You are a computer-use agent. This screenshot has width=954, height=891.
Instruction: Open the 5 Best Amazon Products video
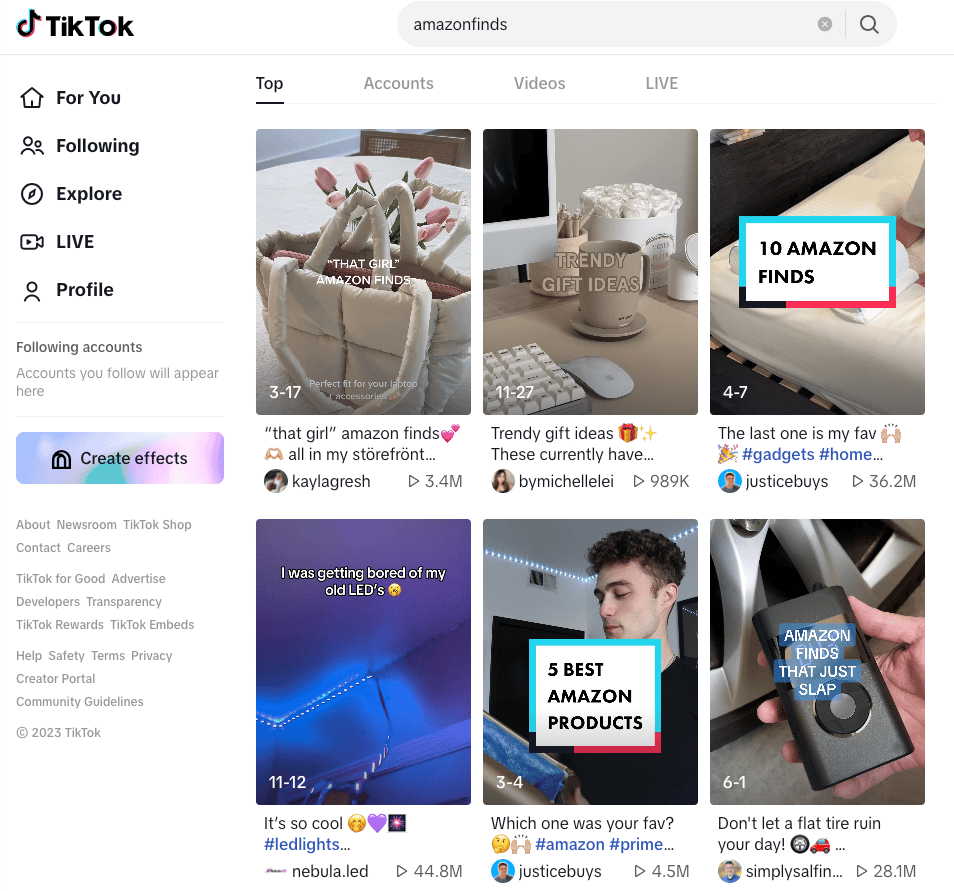click(590, 662)
